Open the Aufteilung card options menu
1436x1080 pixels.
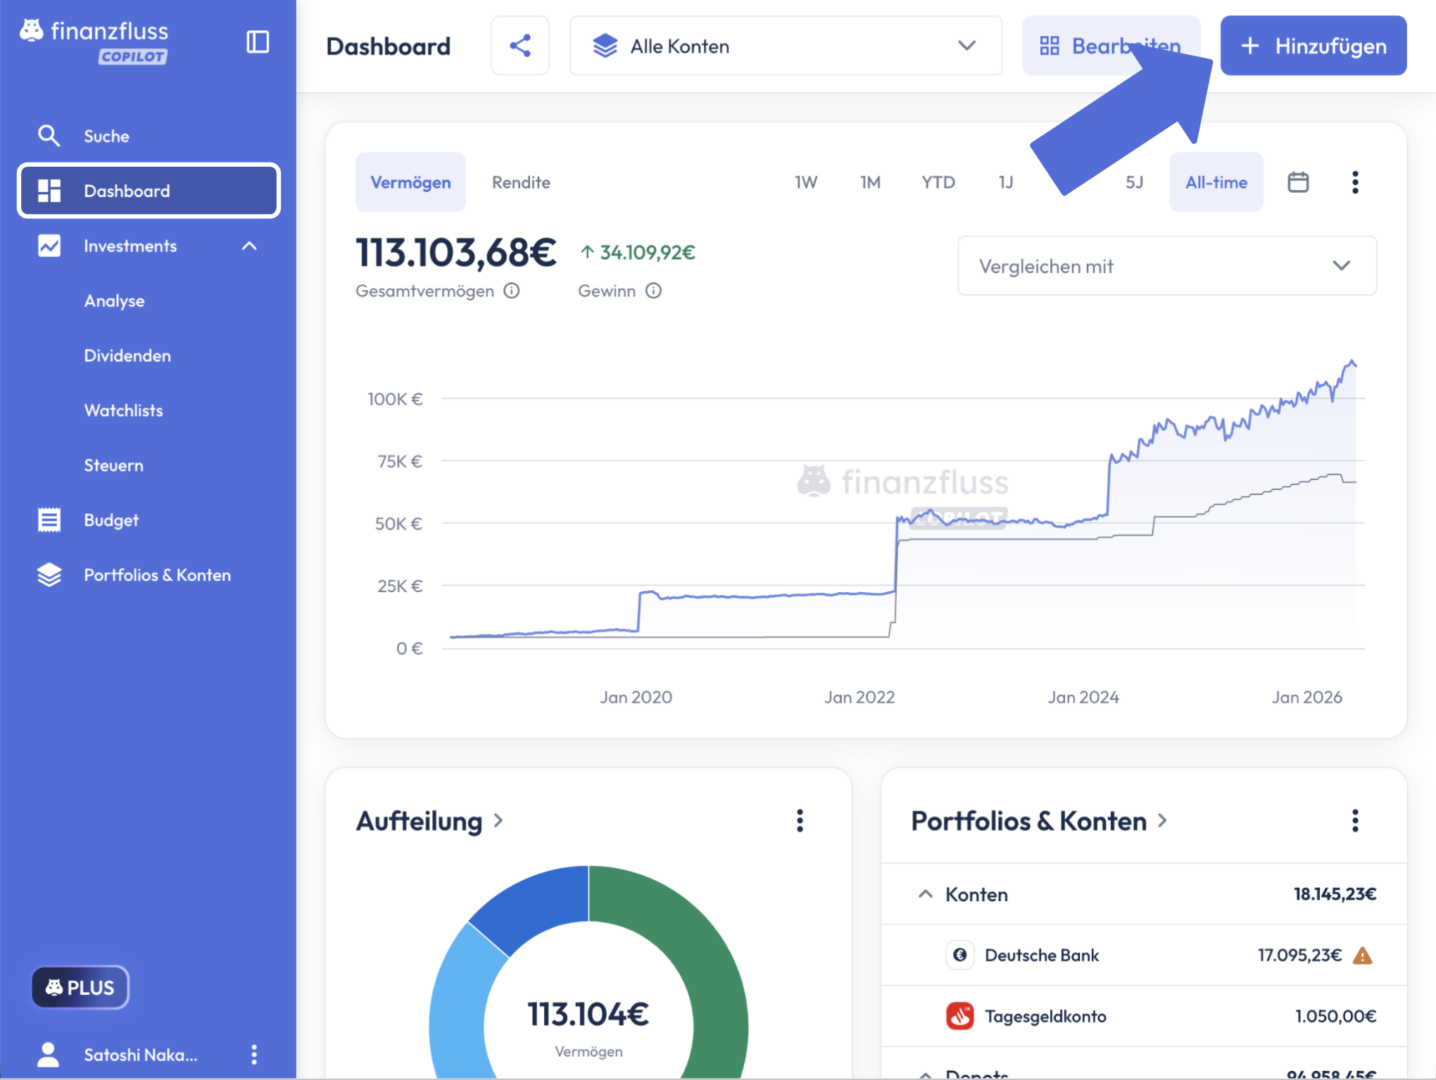pos(799,821)
